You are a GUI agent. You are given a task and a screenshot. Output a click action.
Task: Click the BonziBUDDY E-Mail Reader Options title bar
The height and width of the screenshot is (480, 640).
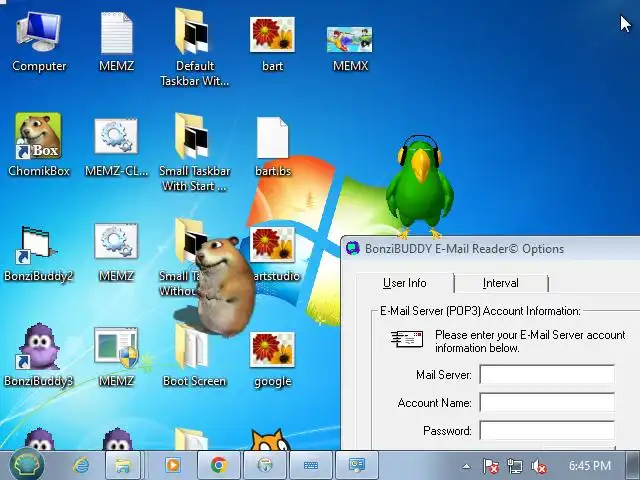(x=490, y=249)
